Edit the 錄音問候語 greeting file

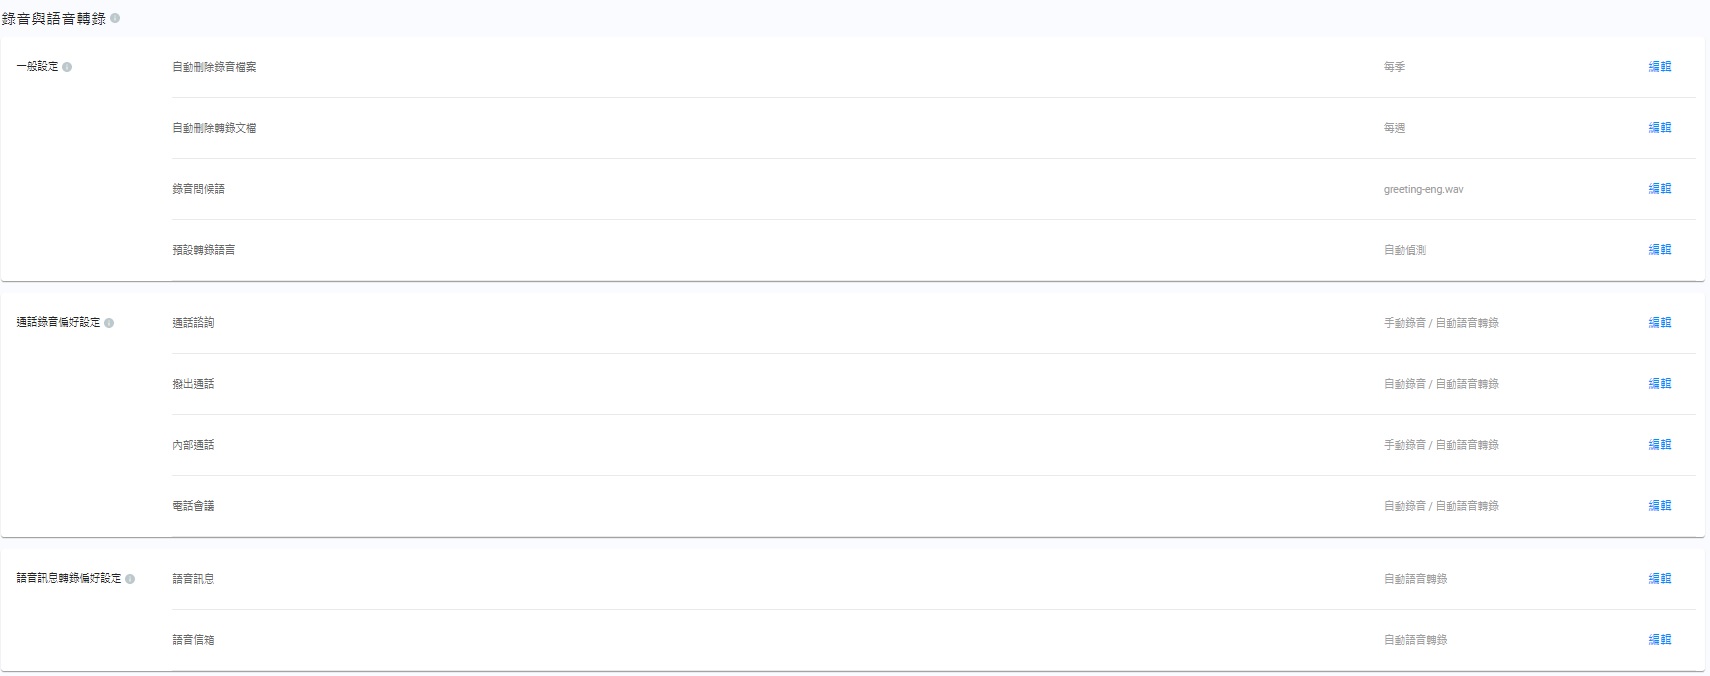tap(1659, 189)
